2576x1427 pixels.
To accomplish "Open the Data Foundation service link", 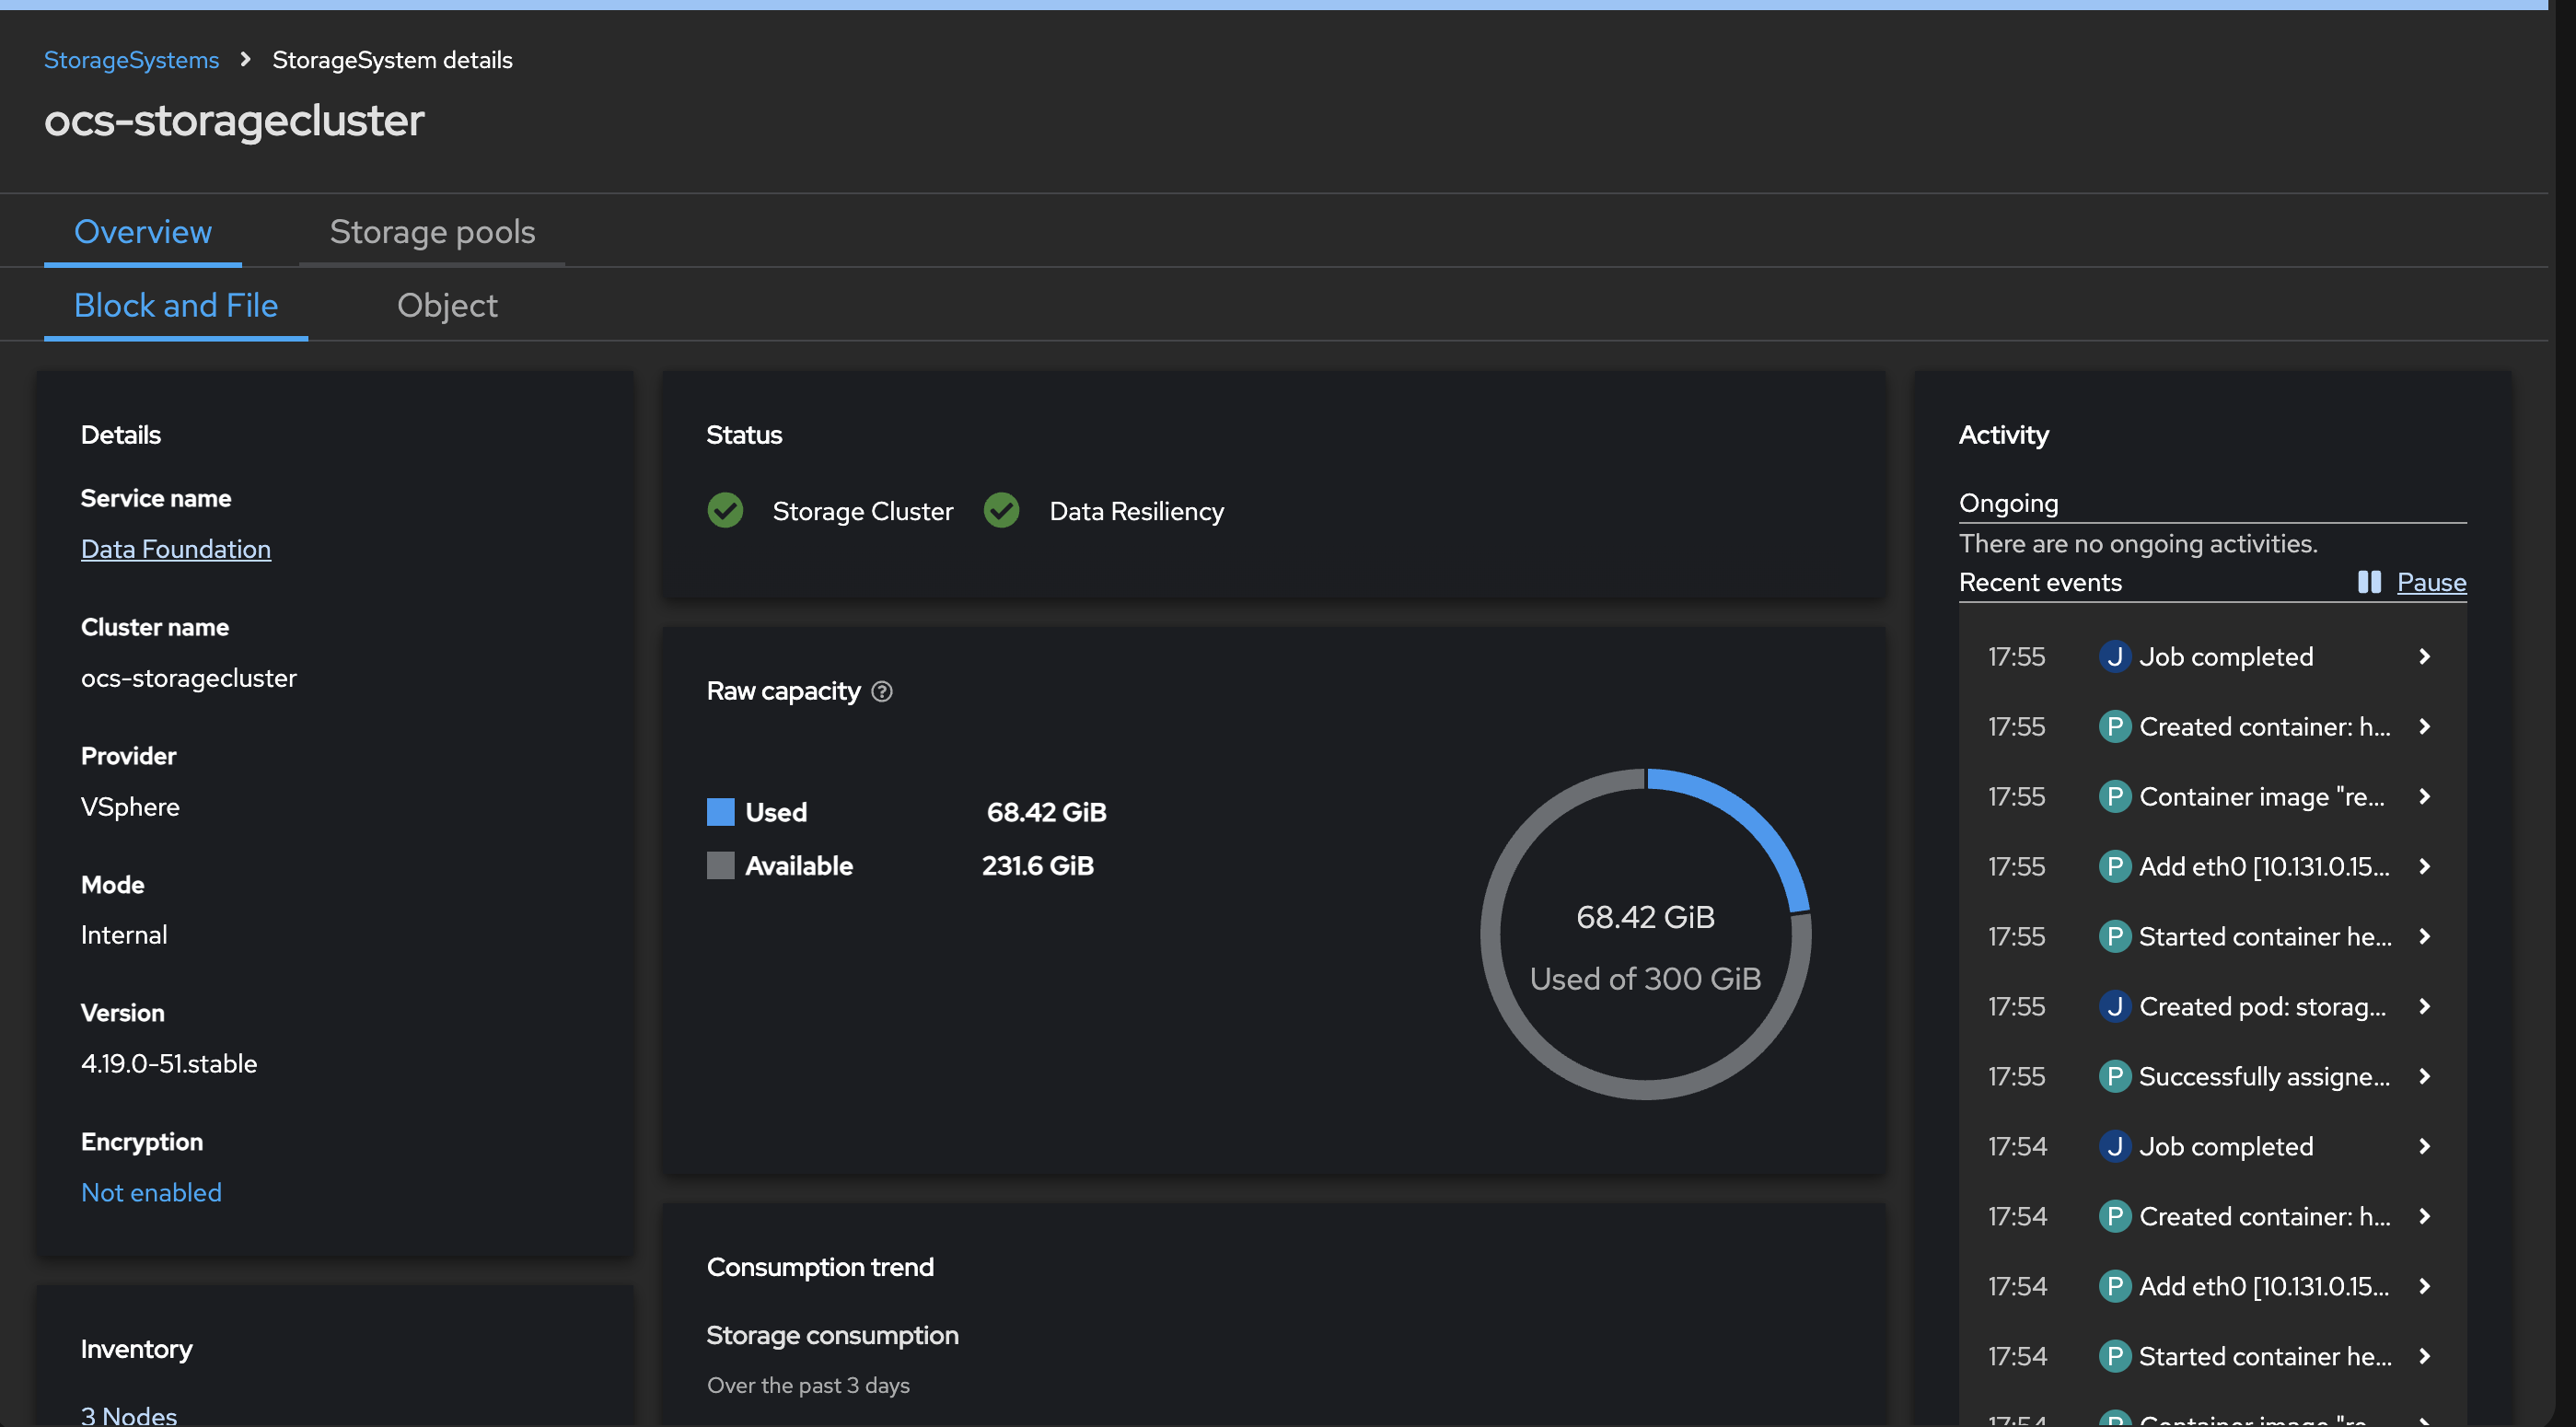I will pyautogui.click(x=176, y=549).
